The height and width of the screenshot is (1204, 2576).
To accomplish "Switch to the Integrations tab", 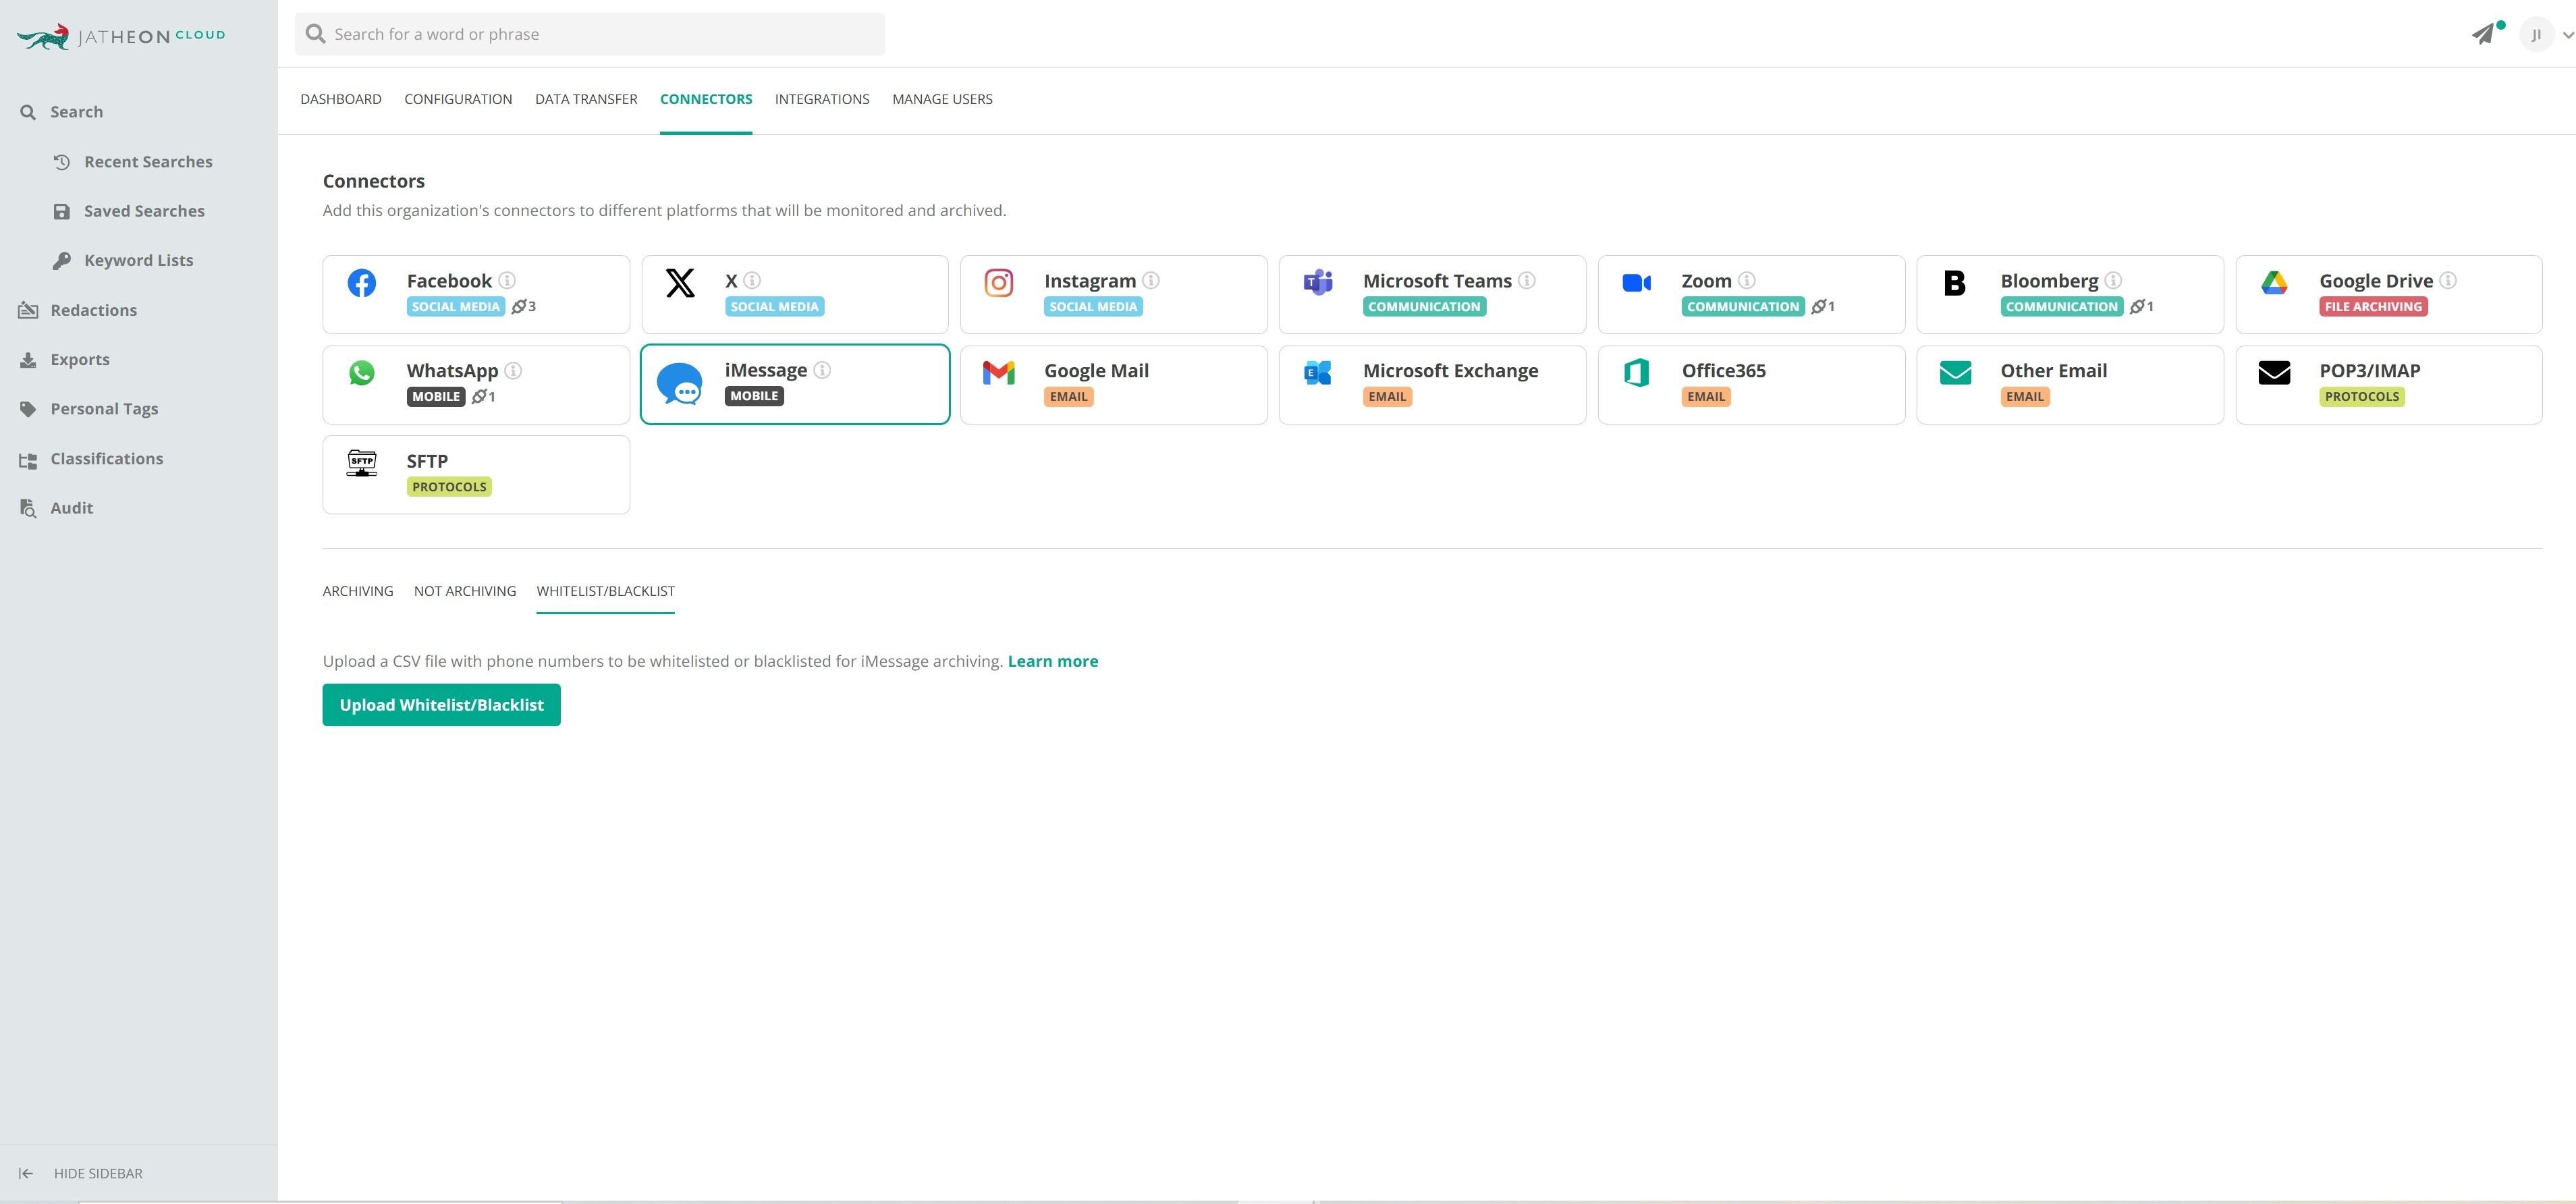I will click(822, 99).
